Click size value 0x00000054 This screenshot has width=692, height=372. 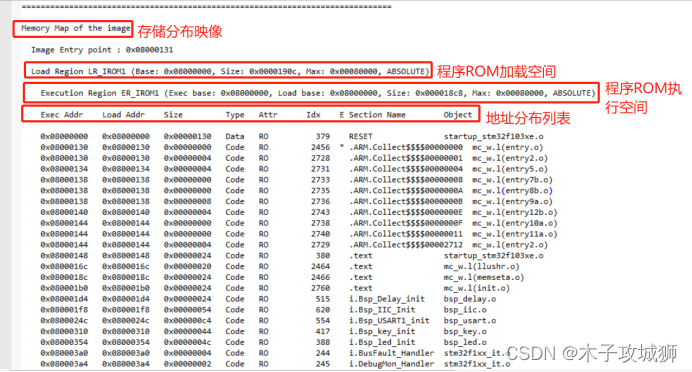[188, 310]
